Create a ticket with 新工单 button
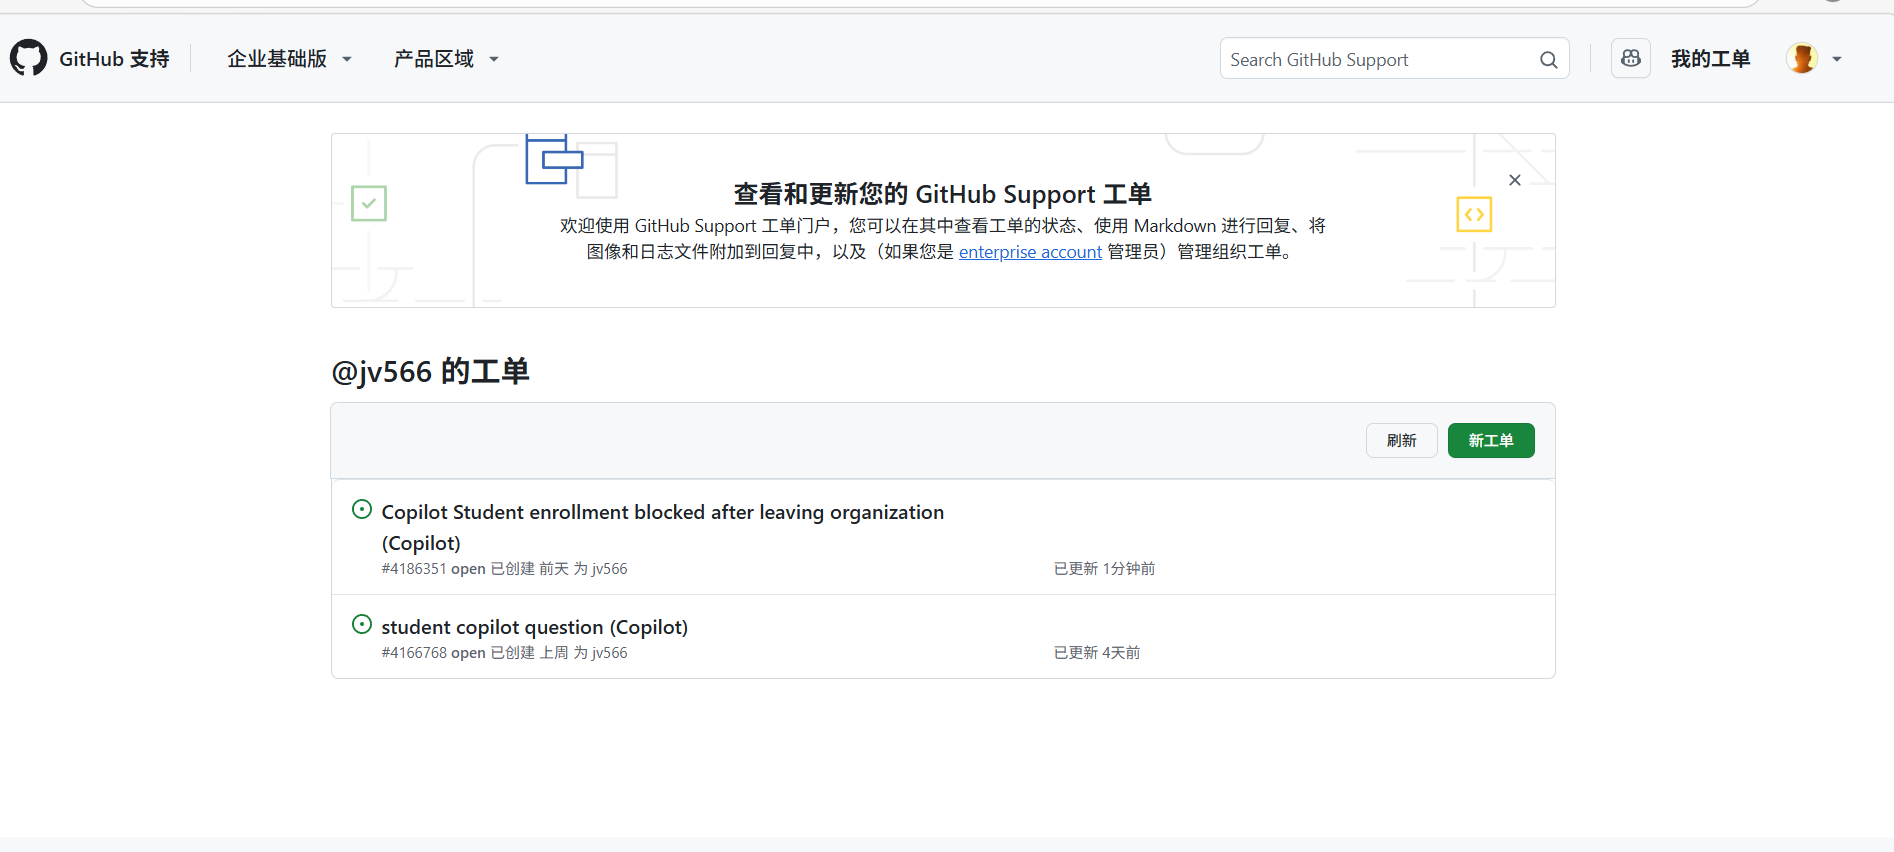 click(x=1490, y=440)
